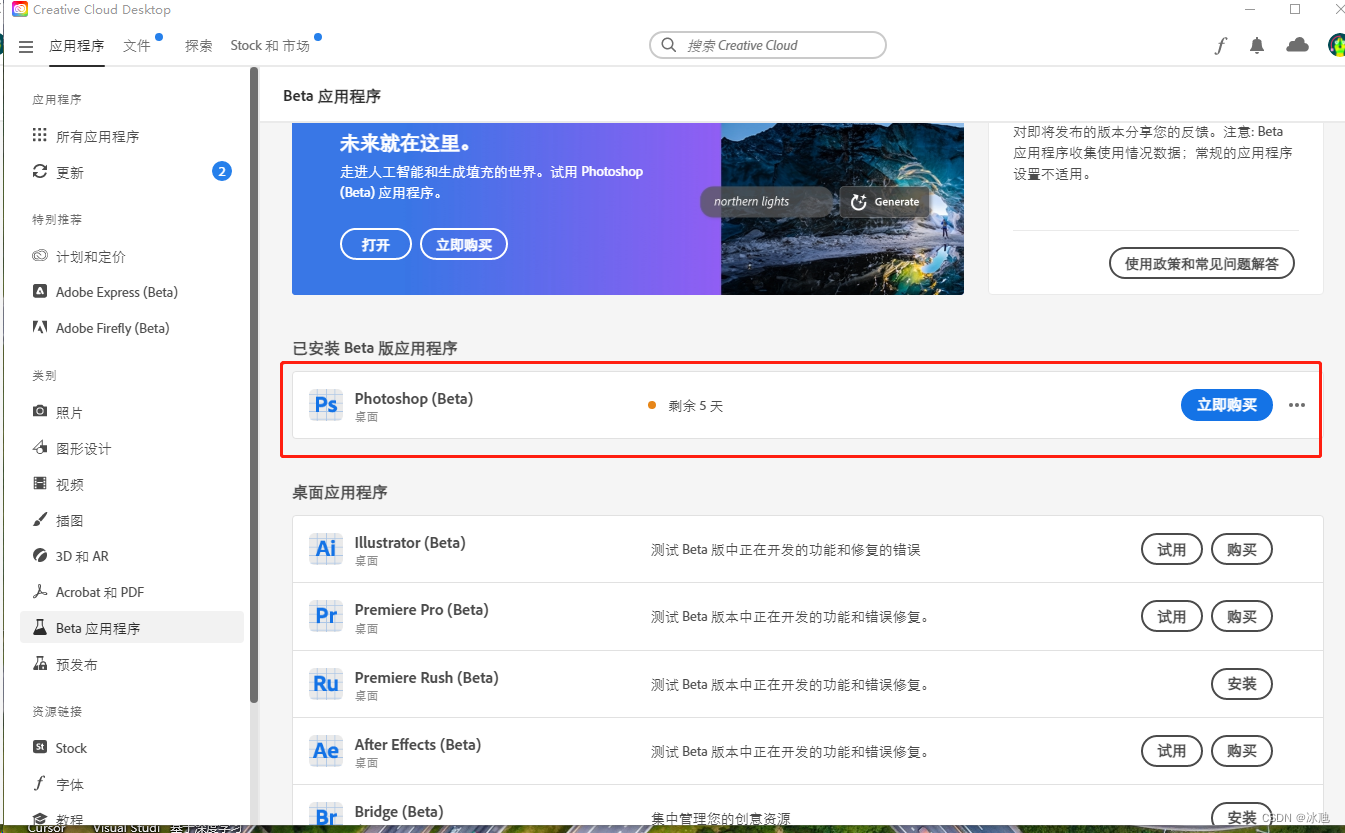Click the 剩余 5 天 status text
Viewport: 1345px width, 833px height.
pyautogui.click(x=696, y=406)
